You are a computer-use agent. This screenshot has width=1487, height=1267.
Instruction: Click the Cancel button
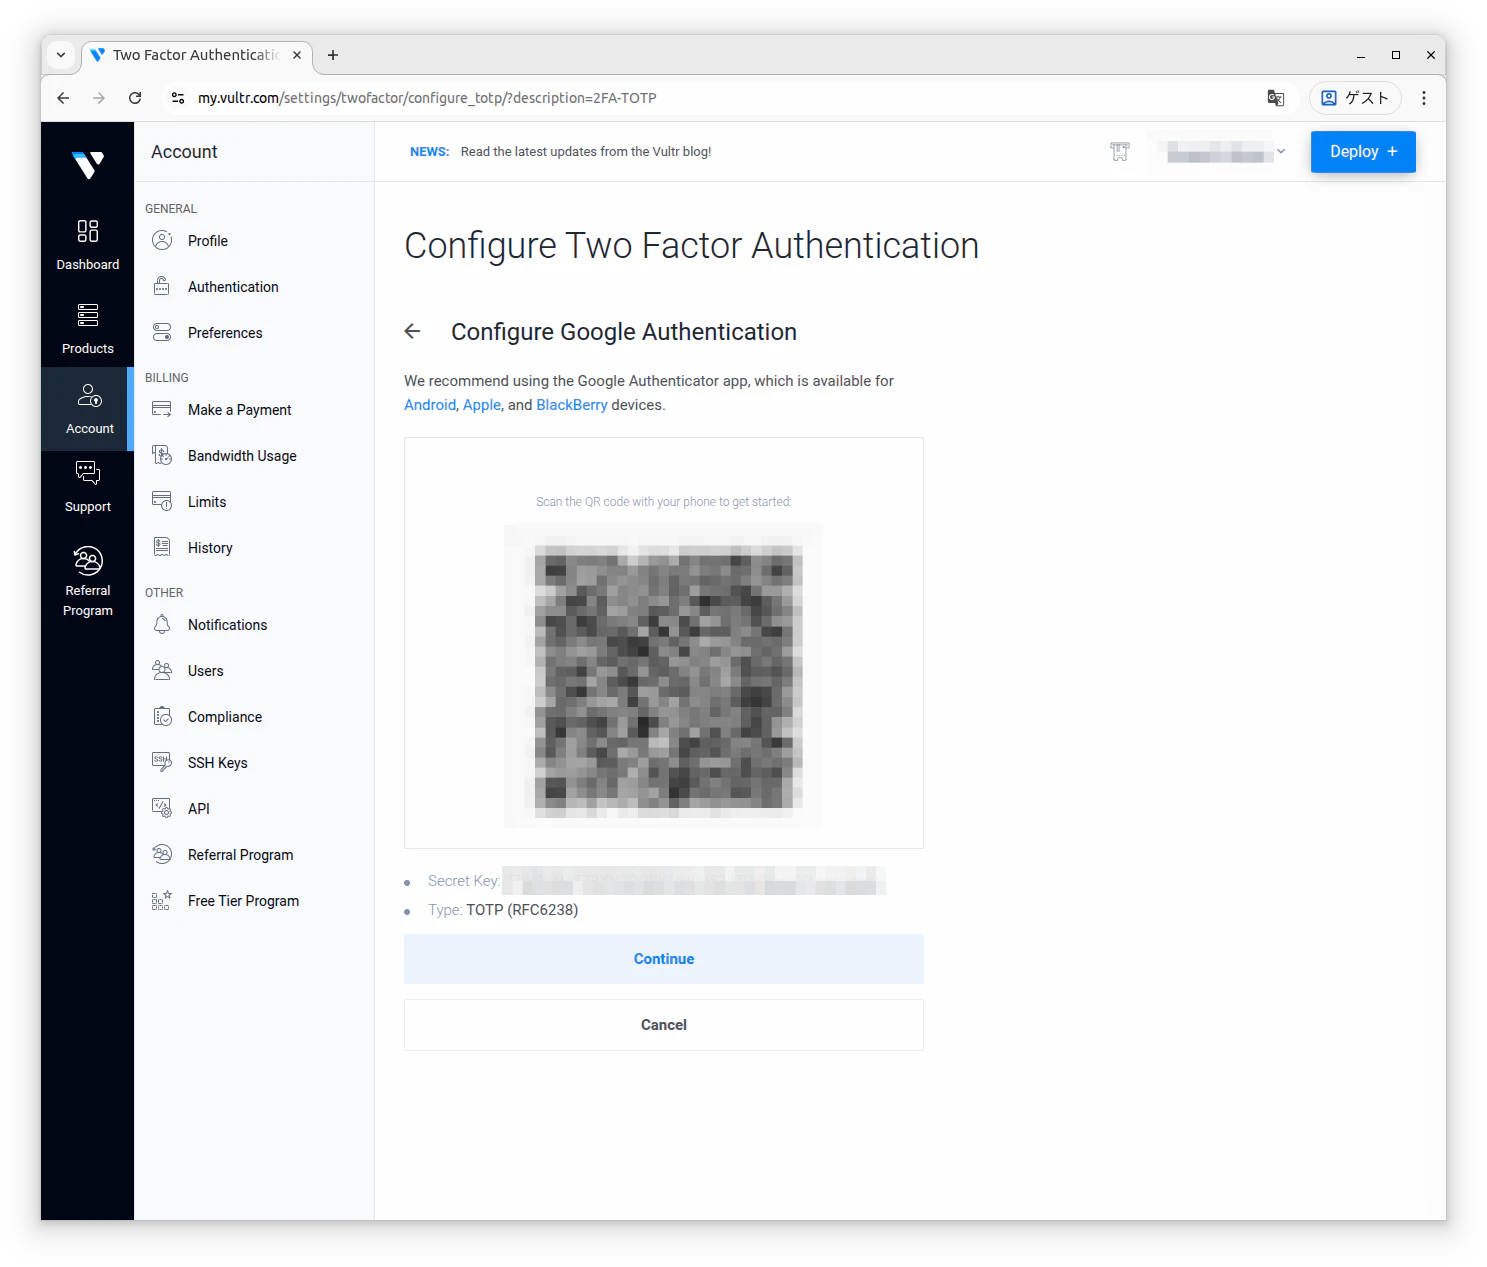point(664,1025)
